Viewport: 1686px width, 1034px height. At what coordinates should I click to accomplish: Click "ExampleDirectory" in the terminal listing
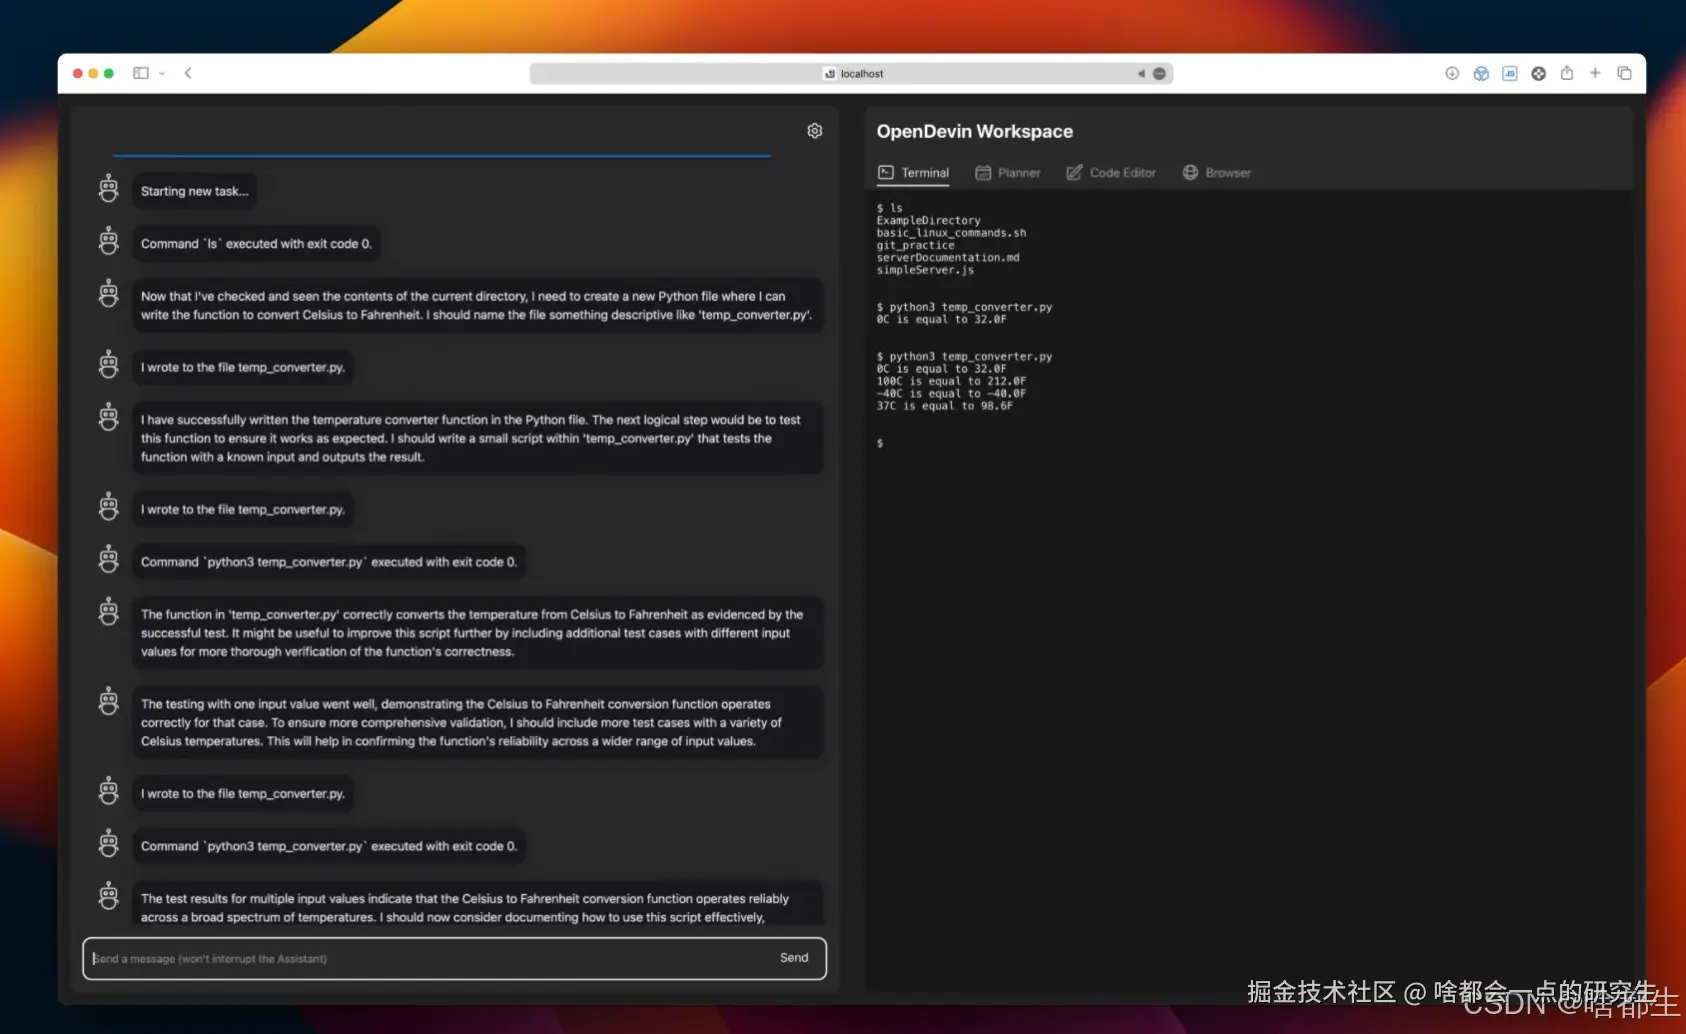tap(929, 221)
